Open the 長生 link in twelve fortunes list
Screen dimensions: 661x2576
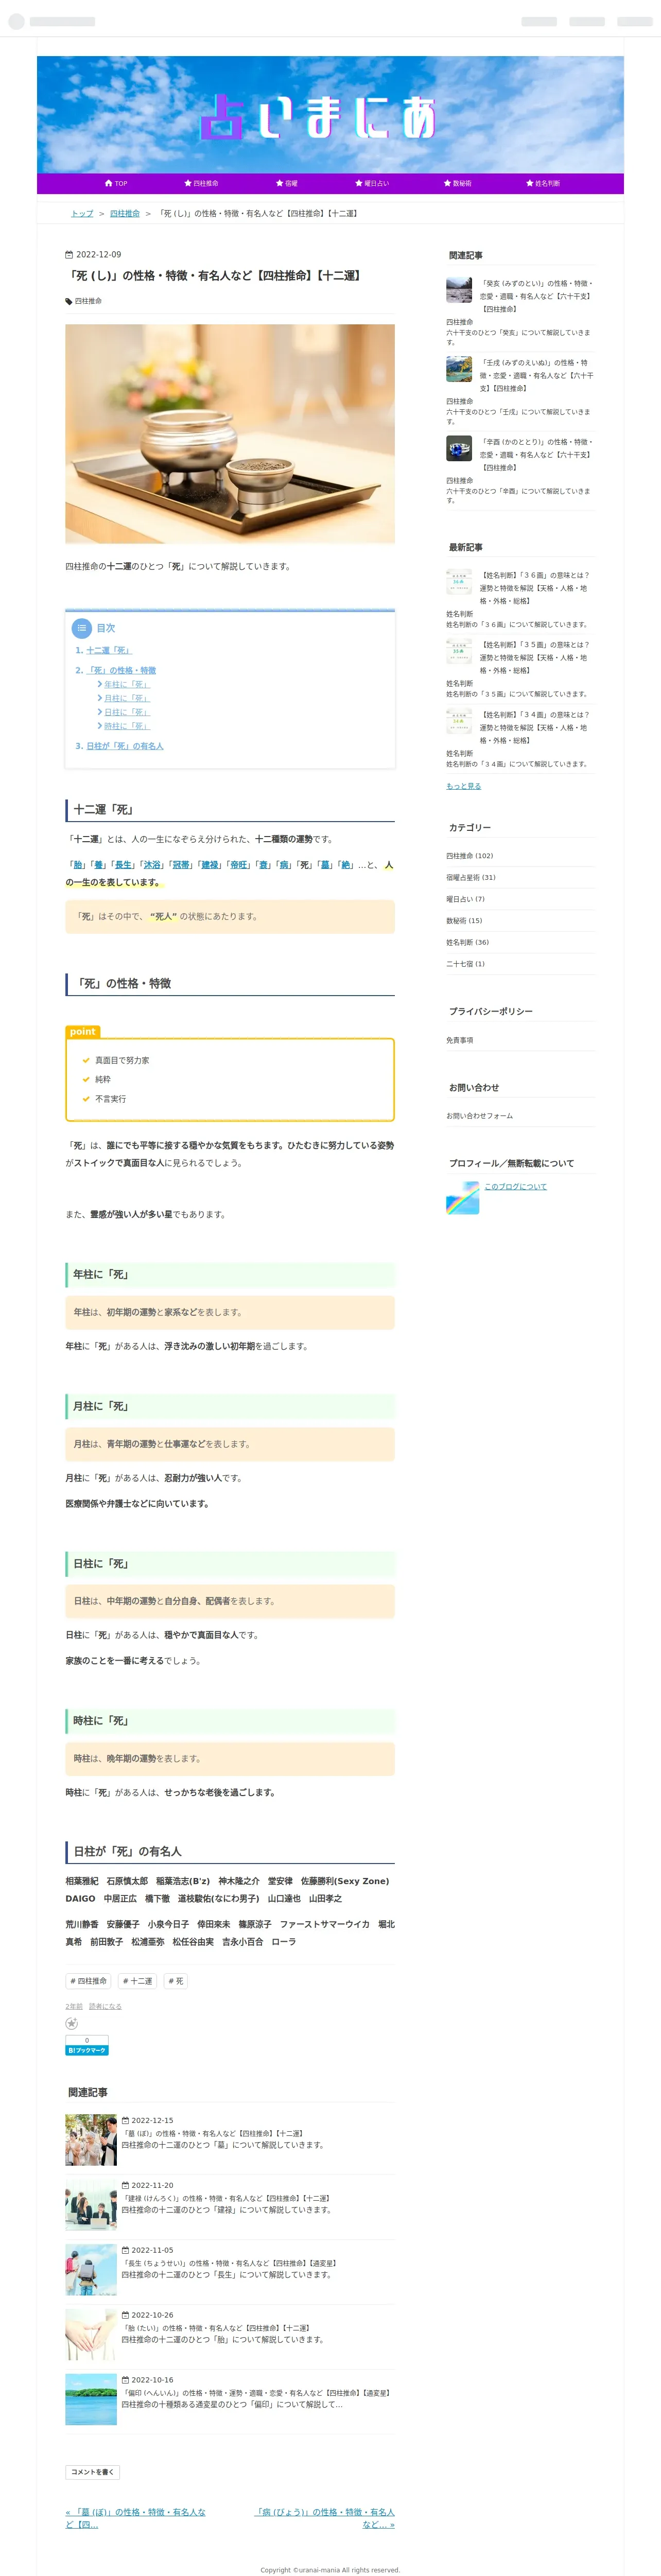pyautogui.click(x=123, y=865)
